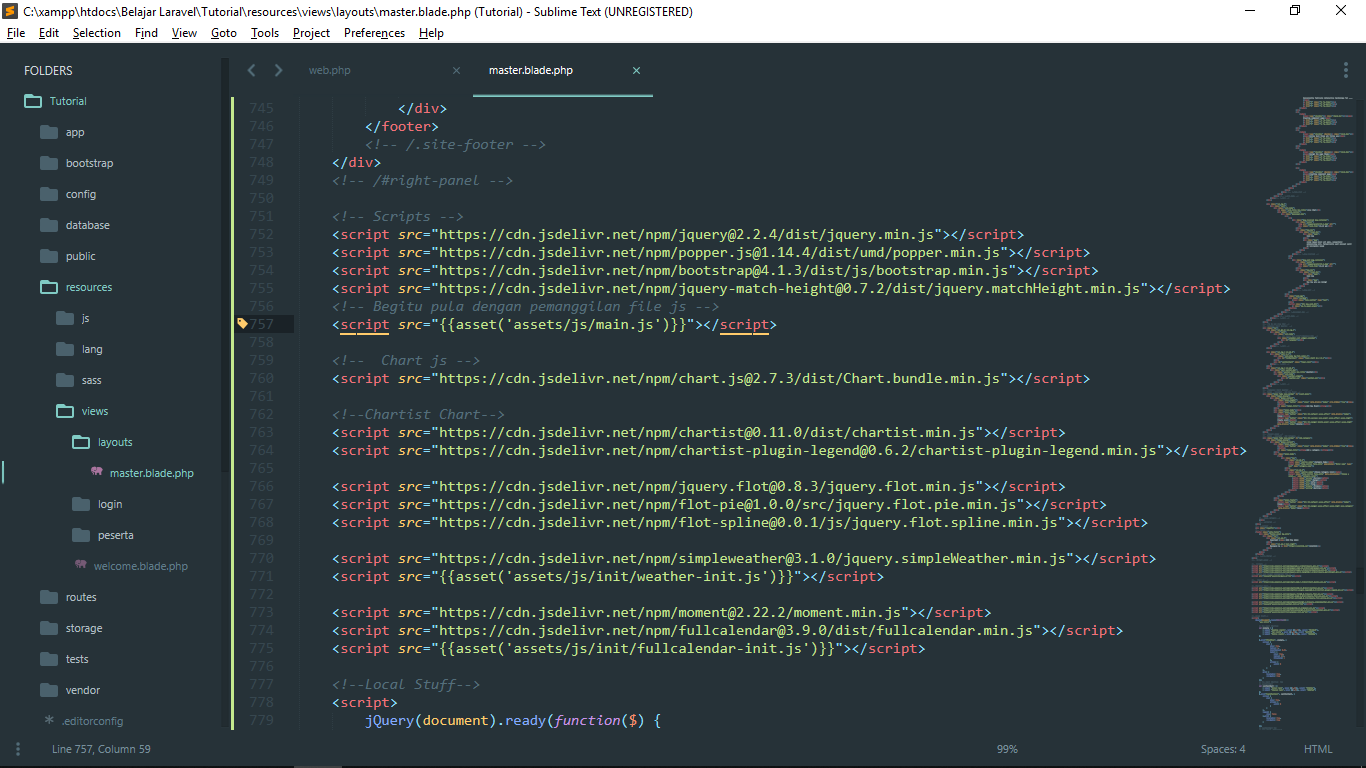Click the 99% status bar indicator
The image size is (1366, 768).
[x=1007, y=749]
